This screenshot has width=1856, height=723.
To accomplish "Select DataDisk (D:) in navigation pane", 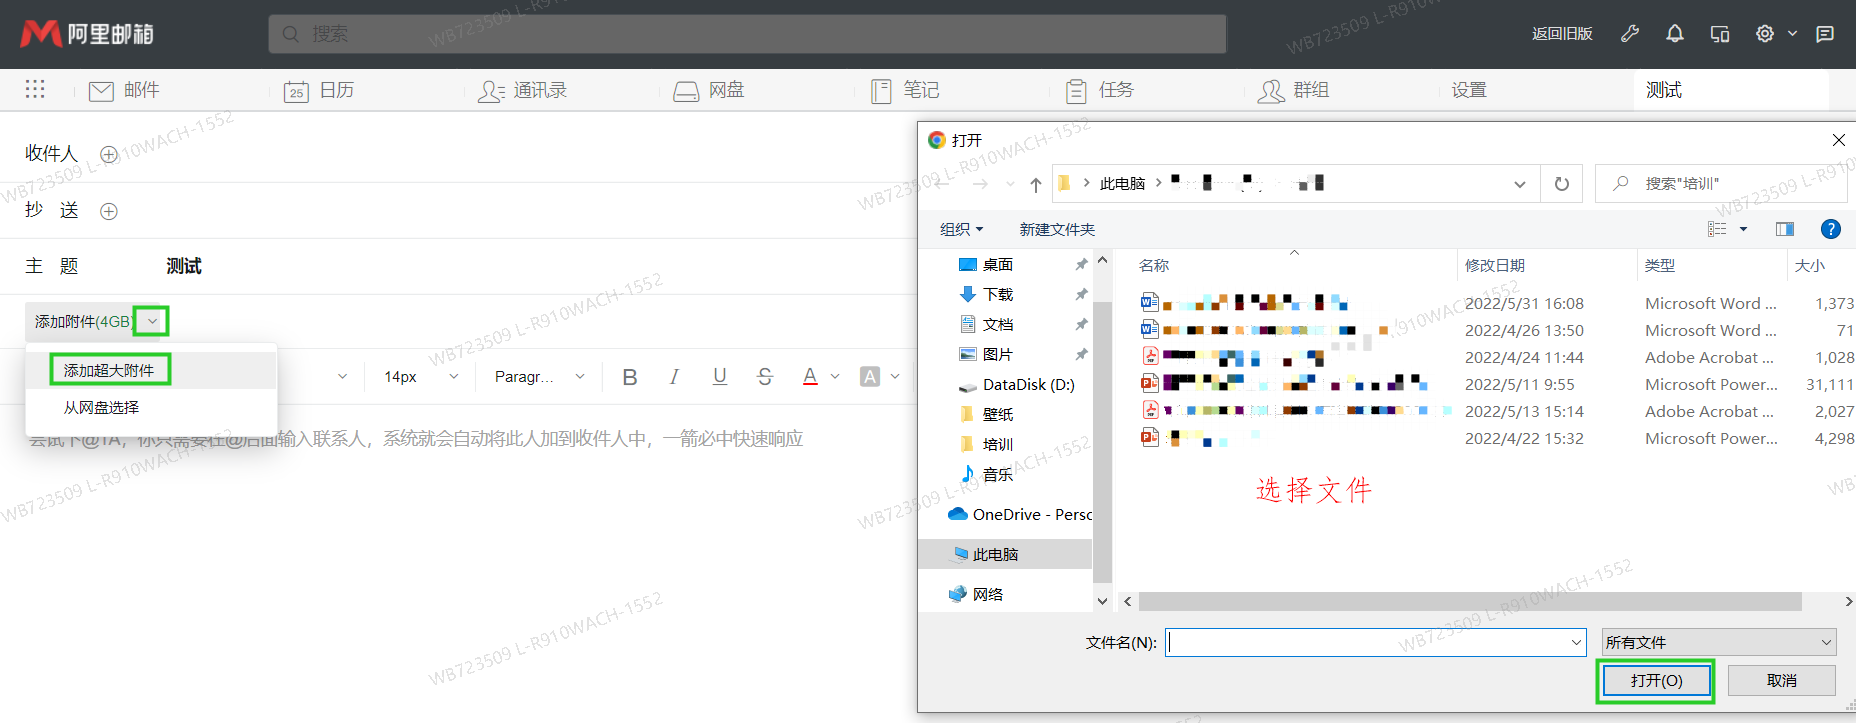I will click(x=1017, y=385).
